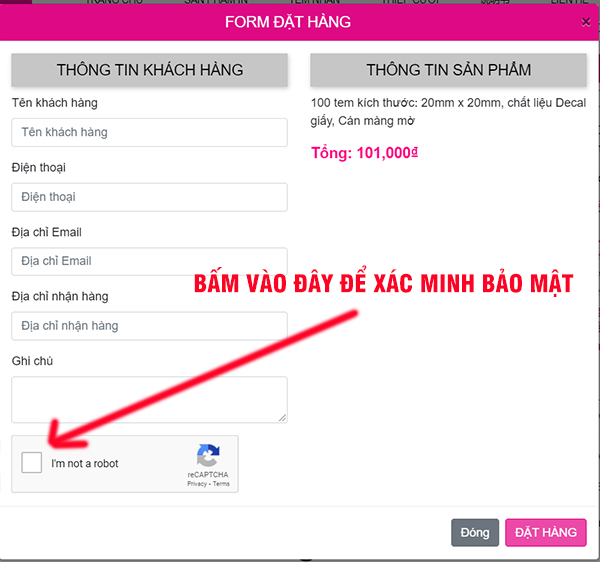
Task: Click the ĐẶT HÀNG submit button
Action: 546,532
